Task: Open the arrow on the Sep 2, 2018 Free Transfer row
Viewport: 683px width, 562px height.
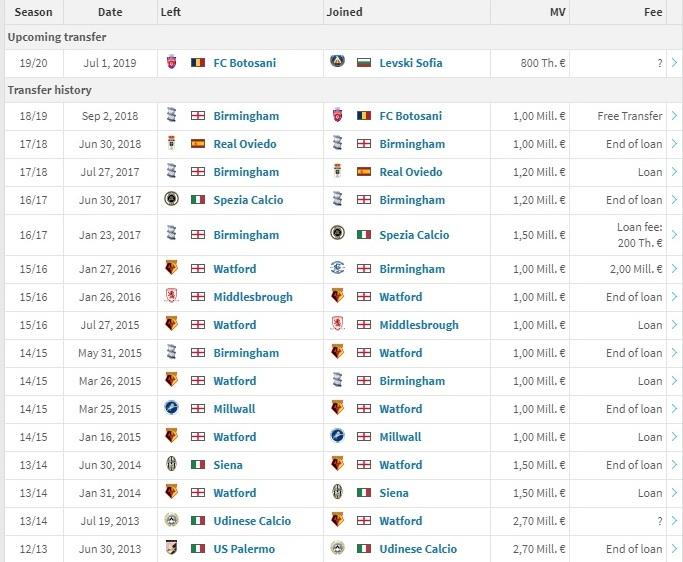Action: (x=674, y=116)
